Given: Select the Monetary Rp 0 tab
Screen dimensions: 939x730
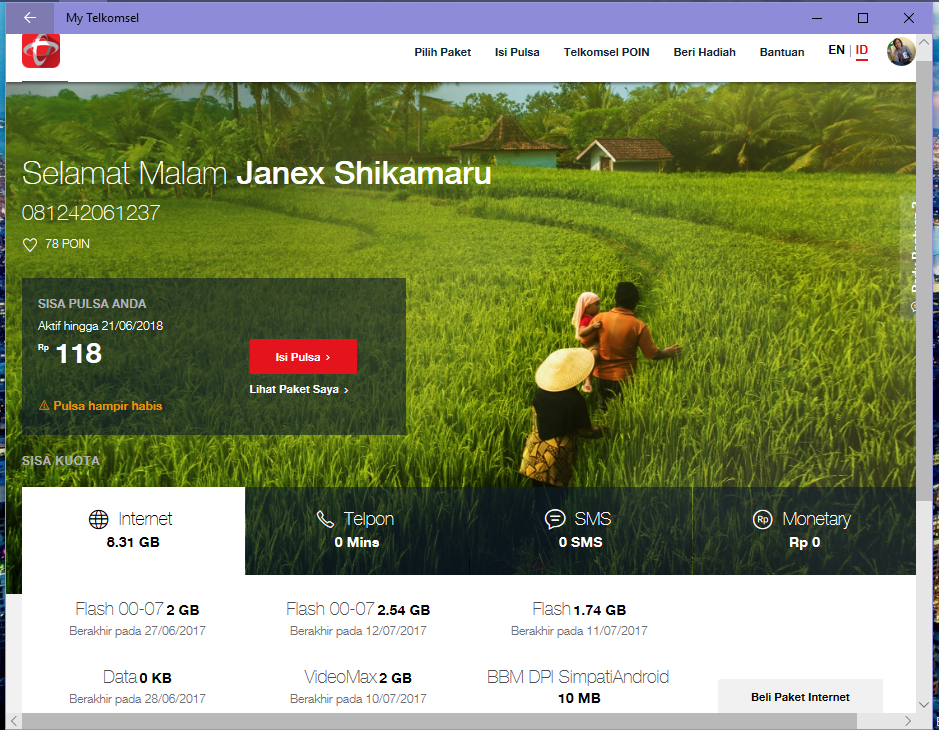Looking at the screenshot, I should coord(804,531).
